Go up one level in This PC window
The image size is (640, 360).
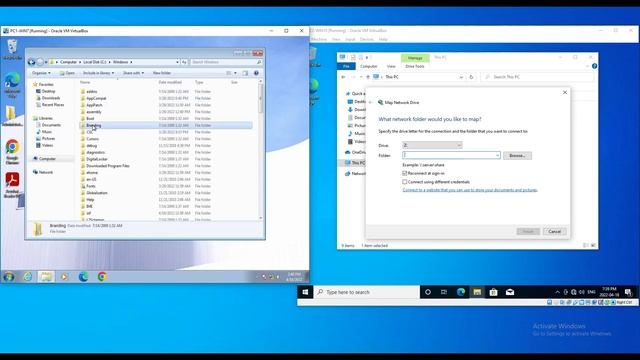tap(368, 77)
